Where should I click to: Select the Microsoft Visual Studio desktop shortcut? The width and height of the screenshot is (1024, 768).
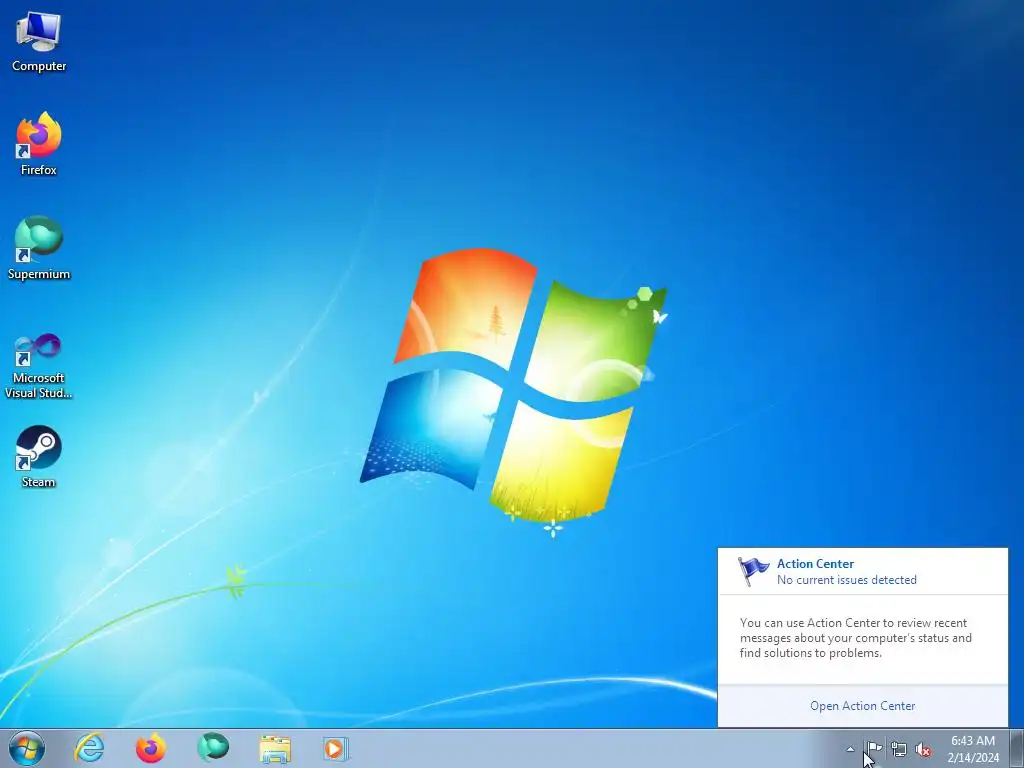[x=39, y=366]
